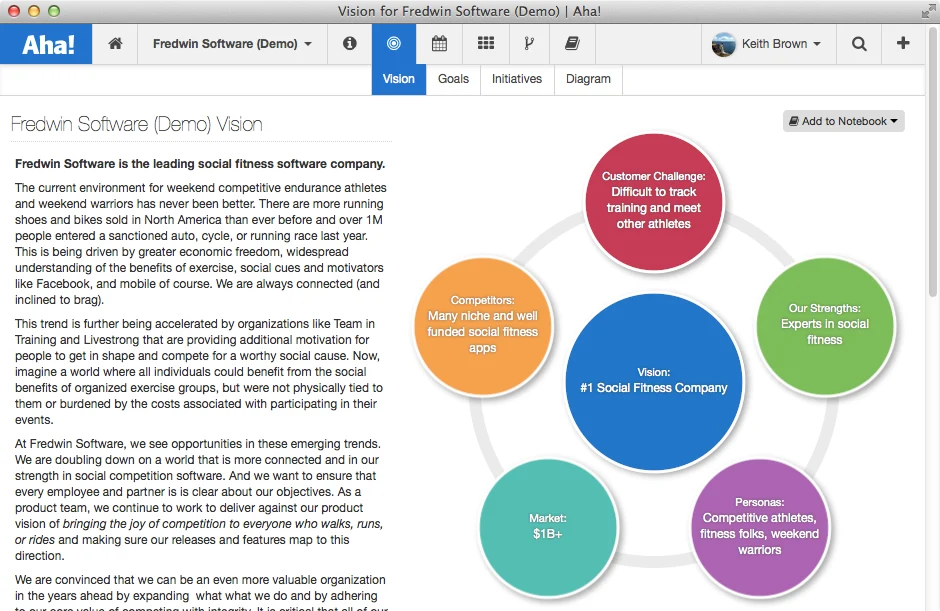Select the Strategy target icon
The image size is (940, 611).
tap(393, 43)
